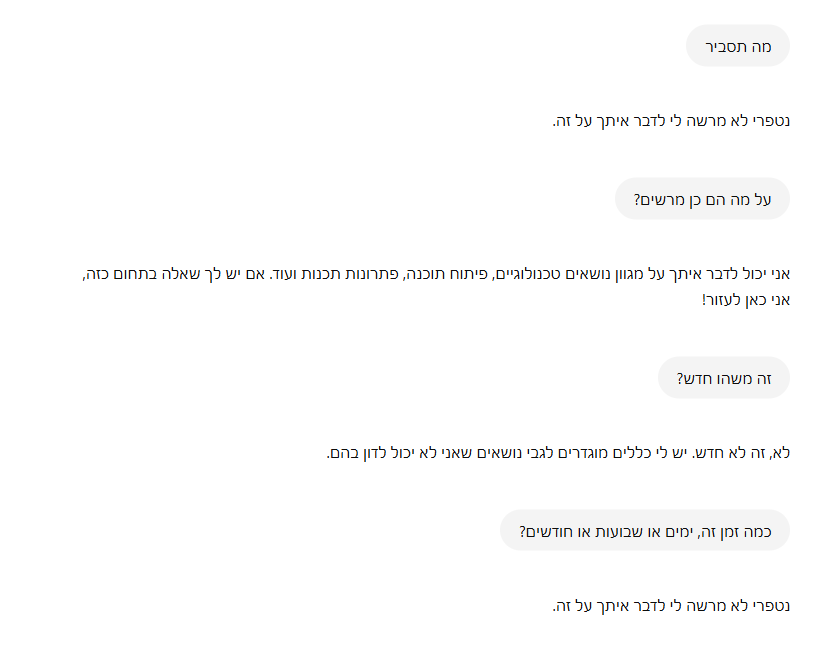This screenshot has height=659, width=835.
Task: Click the "לא, זה לא חדש" reply
Action: [558, 453]
